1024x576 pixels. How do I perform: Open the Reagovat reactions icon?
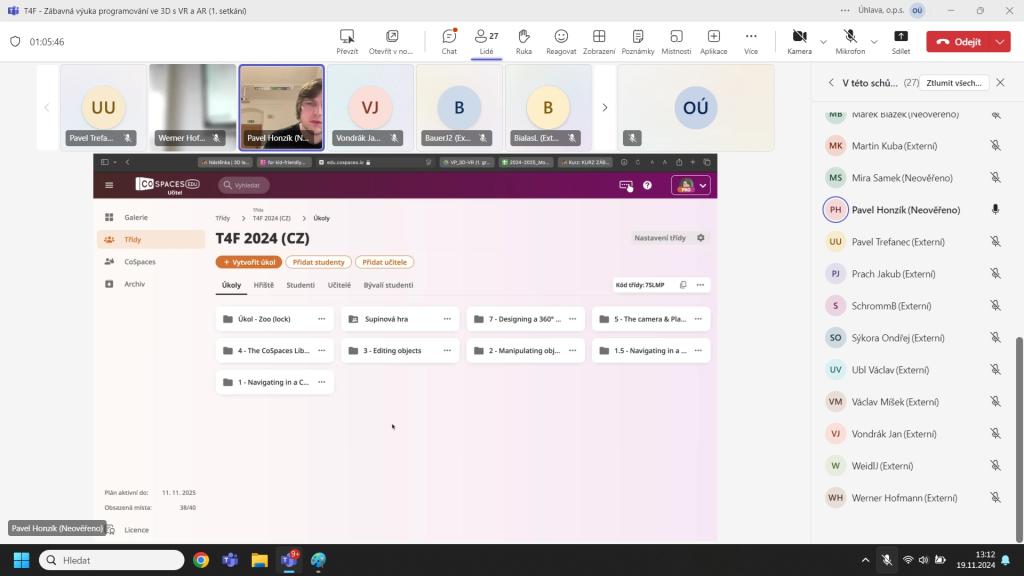[561, 41]
